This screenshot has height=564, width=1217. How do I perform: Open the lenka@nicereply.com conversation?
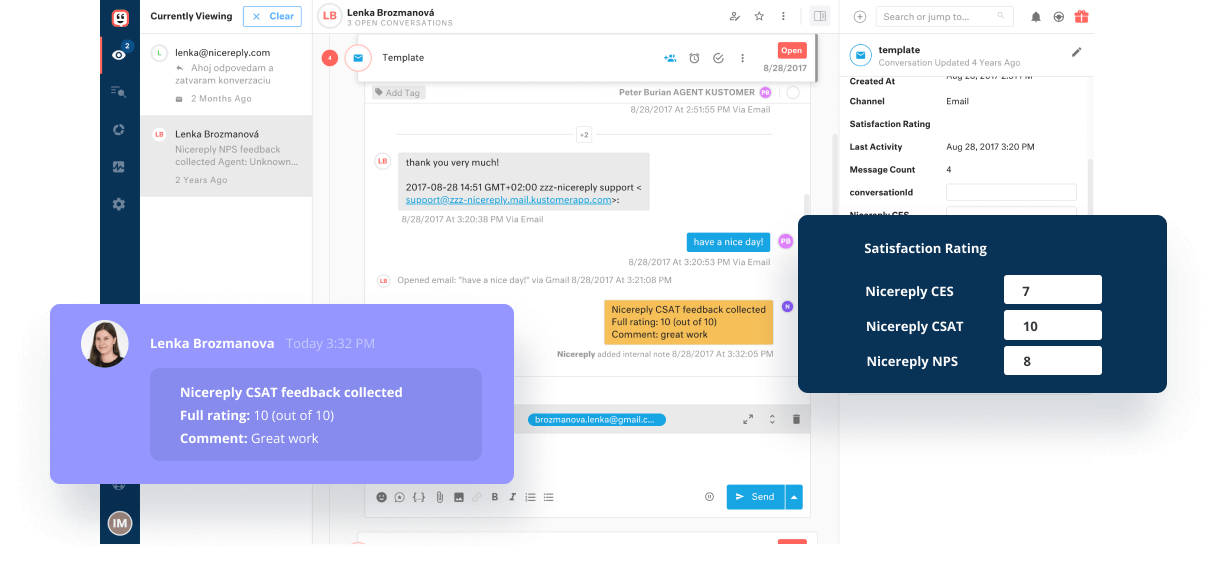coord(226,75)
